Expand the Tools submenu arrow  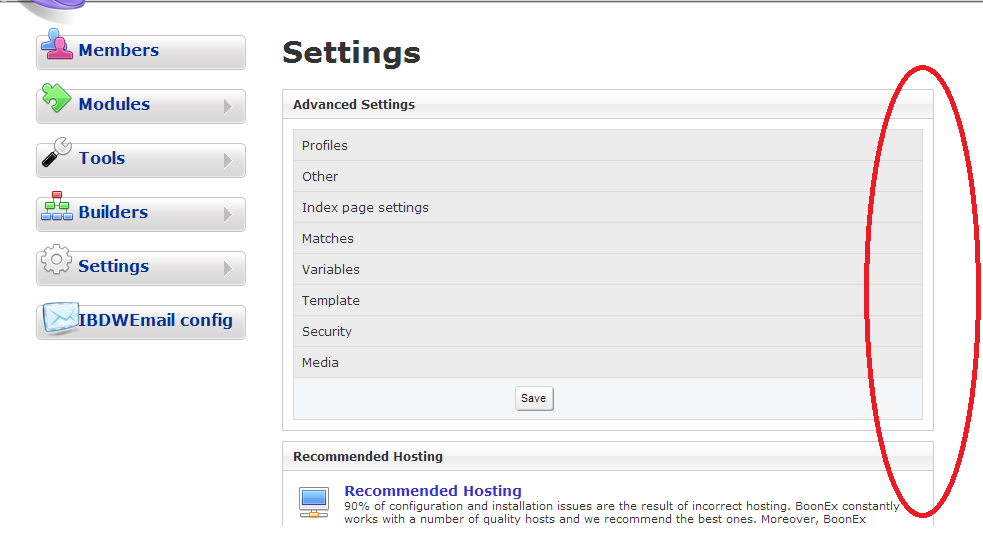pyautogui.click(x=228, y=160)
